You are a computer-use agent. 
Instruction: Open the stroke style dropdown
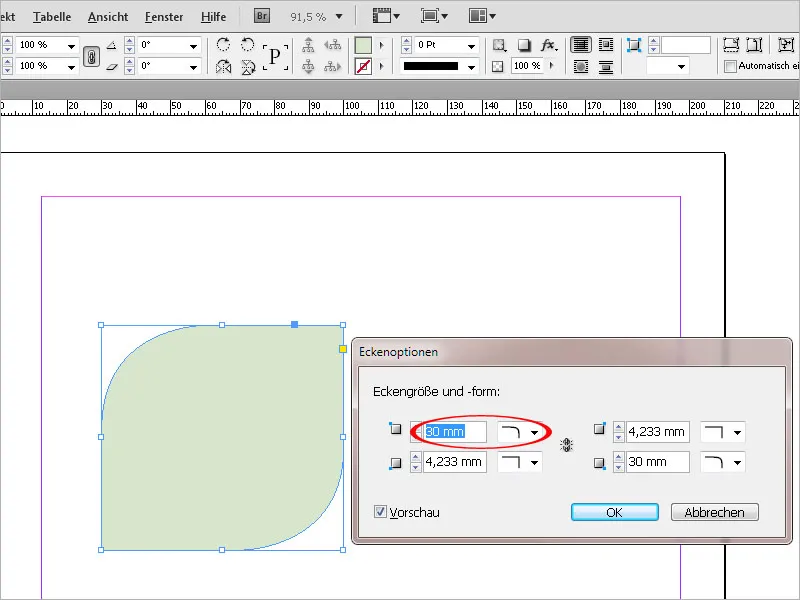(471, 67)
